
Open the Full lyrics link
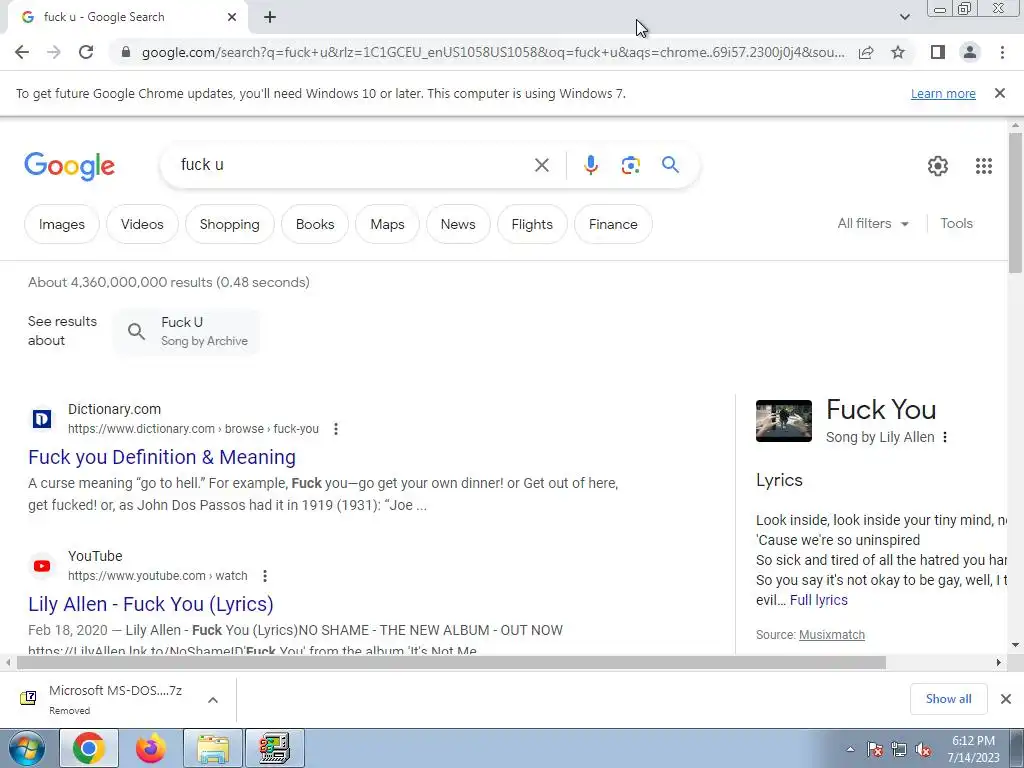tap(818, 600)
